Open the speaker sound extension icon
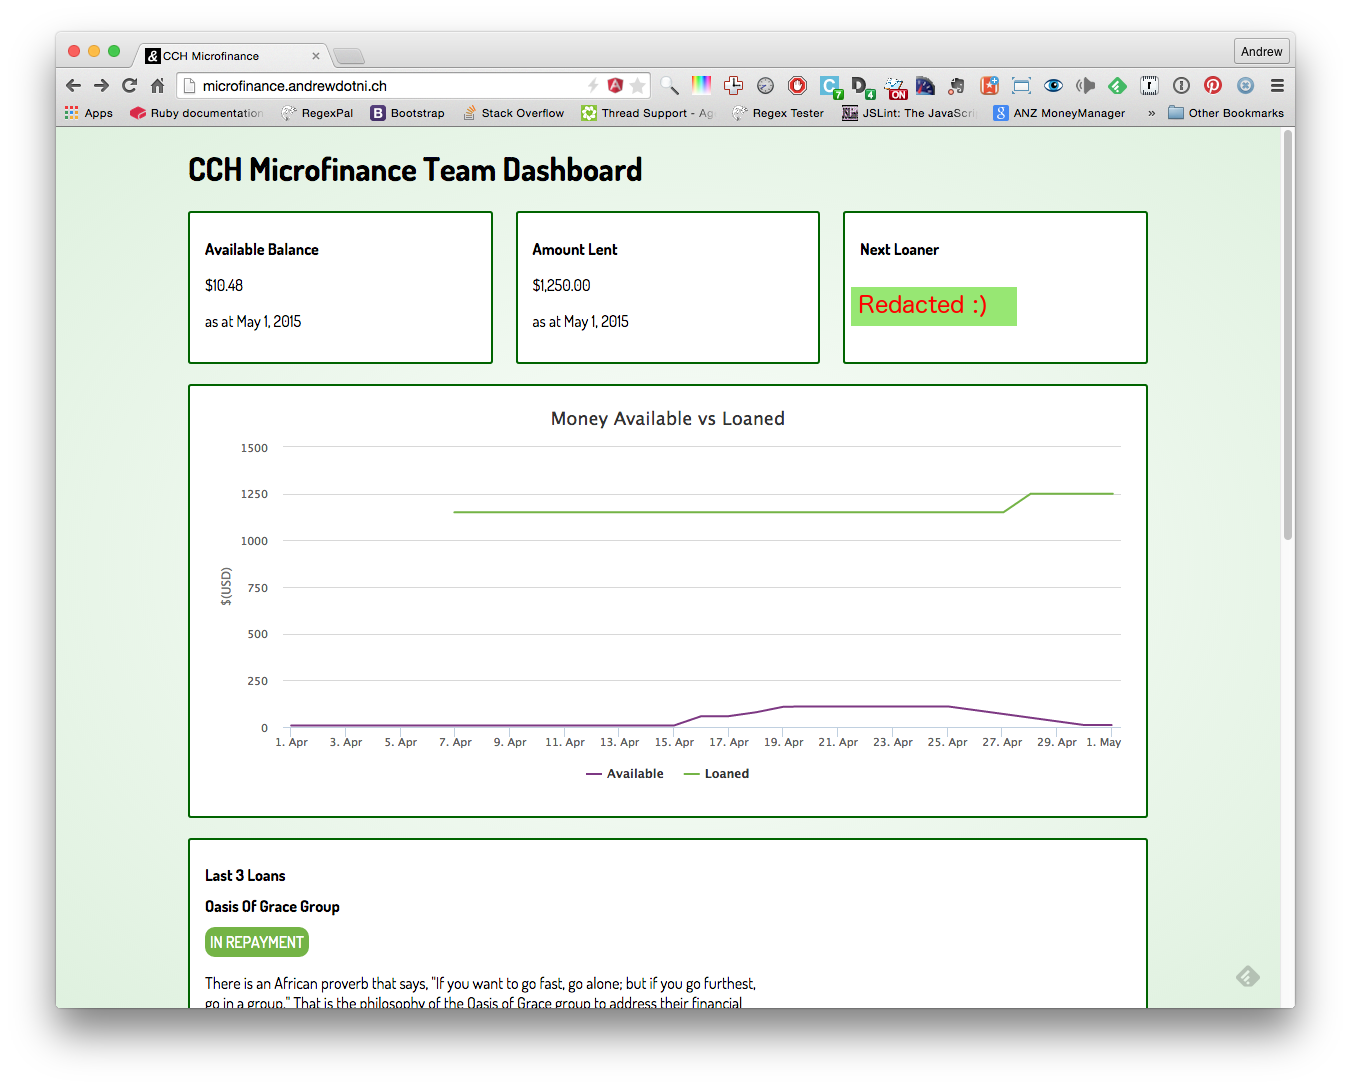The width and height of the screenshot is (1351, 1088). (x=1085, y=86)
